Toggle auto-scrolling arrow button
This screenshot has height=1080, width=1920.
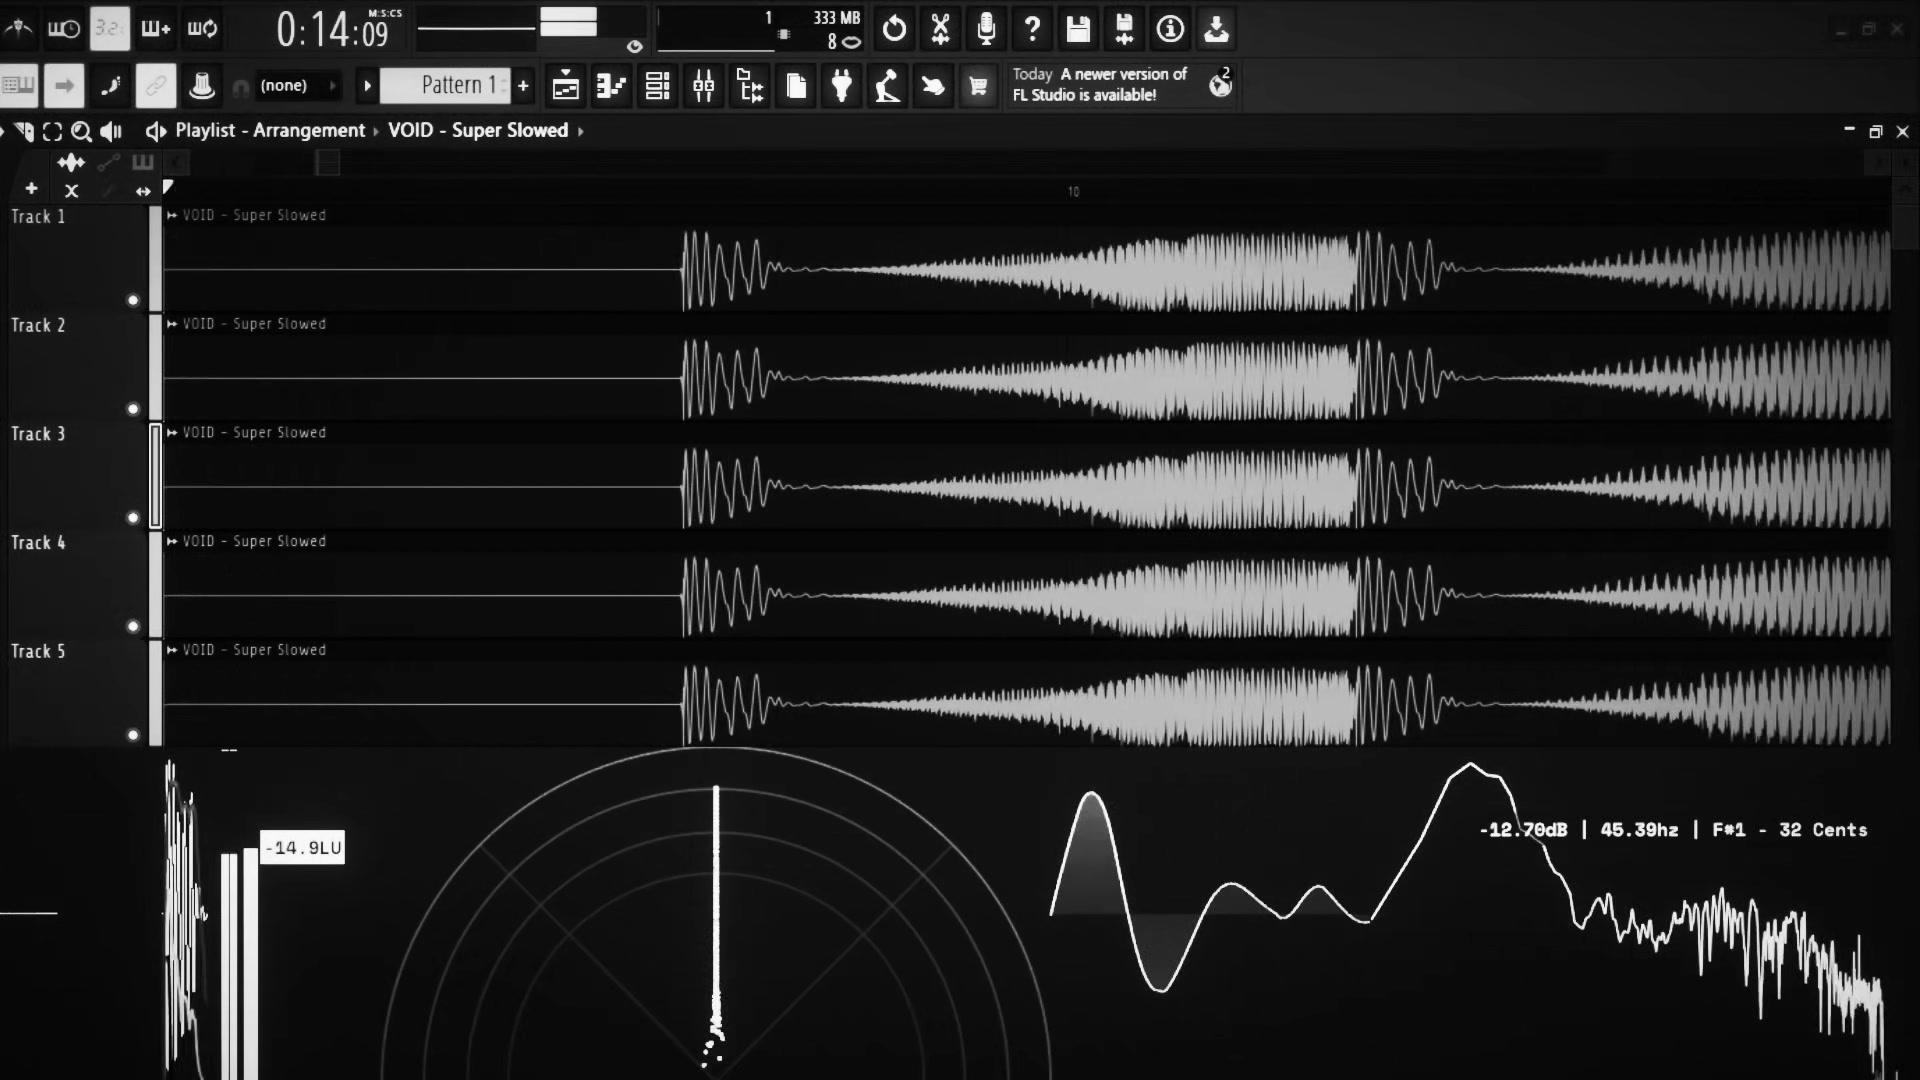pyautogui.click(x=64, y=86)
